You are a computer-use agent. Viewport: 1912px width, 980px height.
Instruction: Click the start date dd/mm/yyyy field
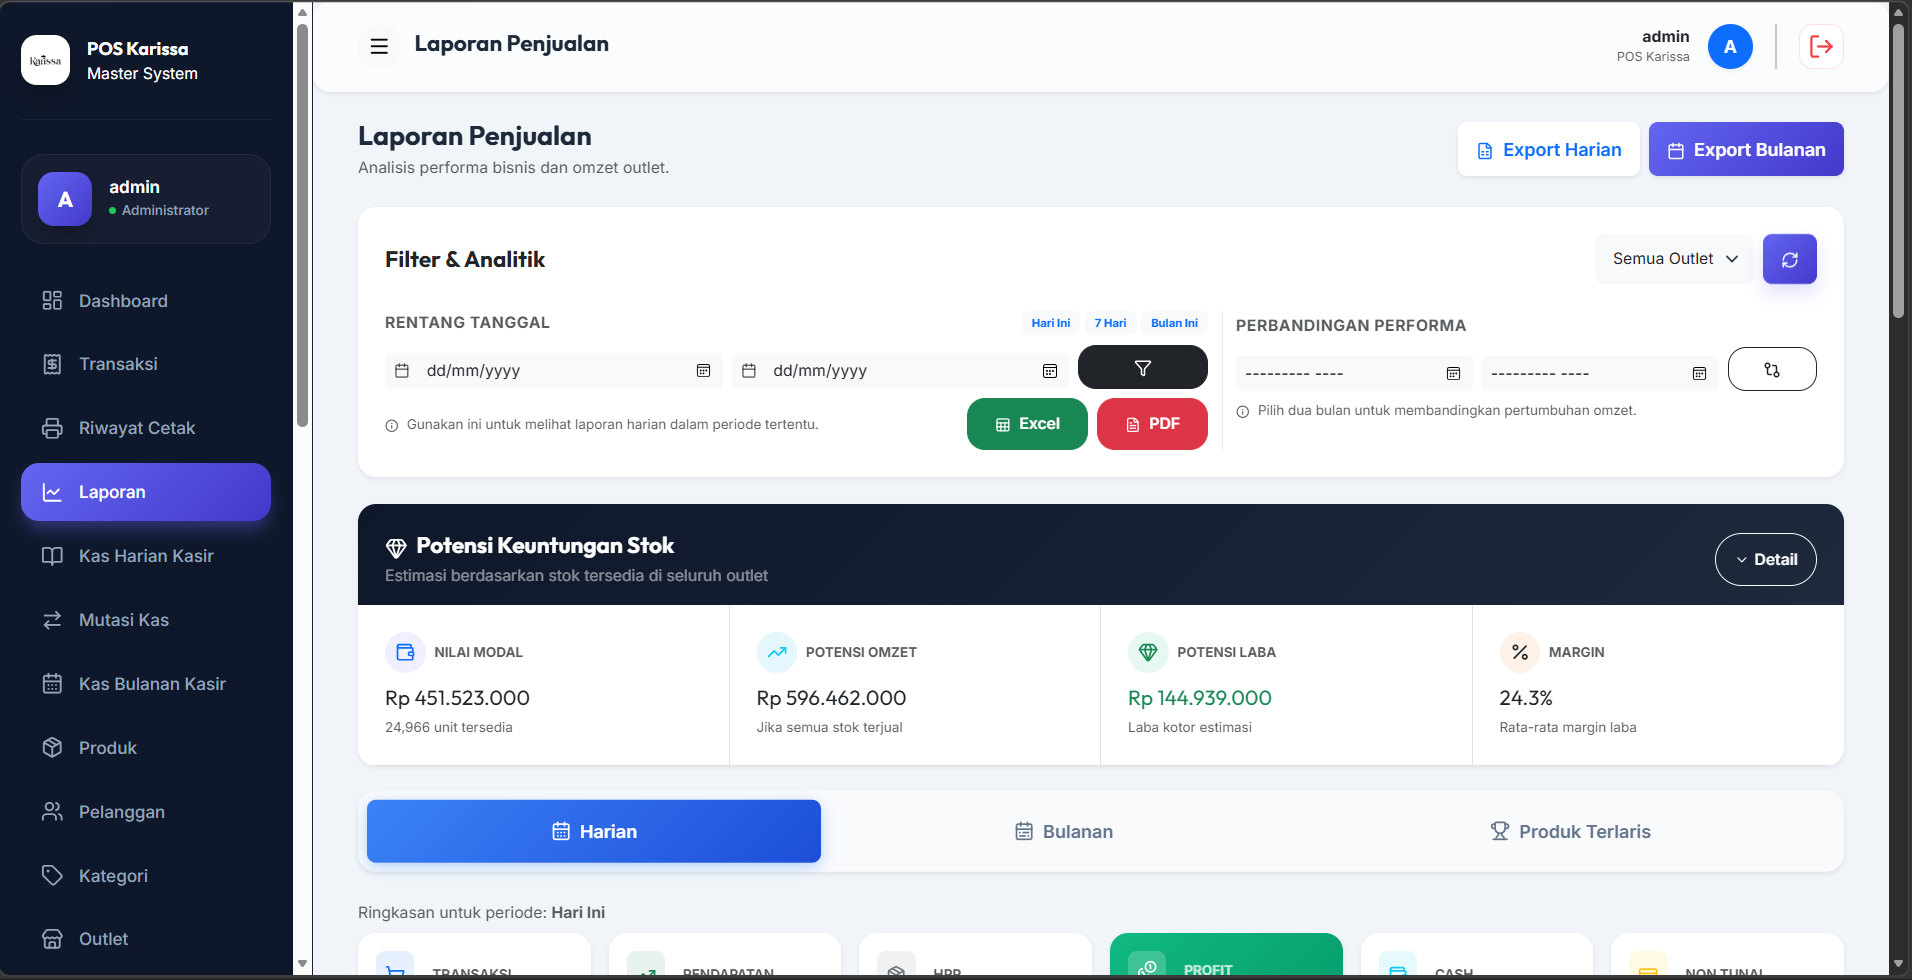point(553,371)
